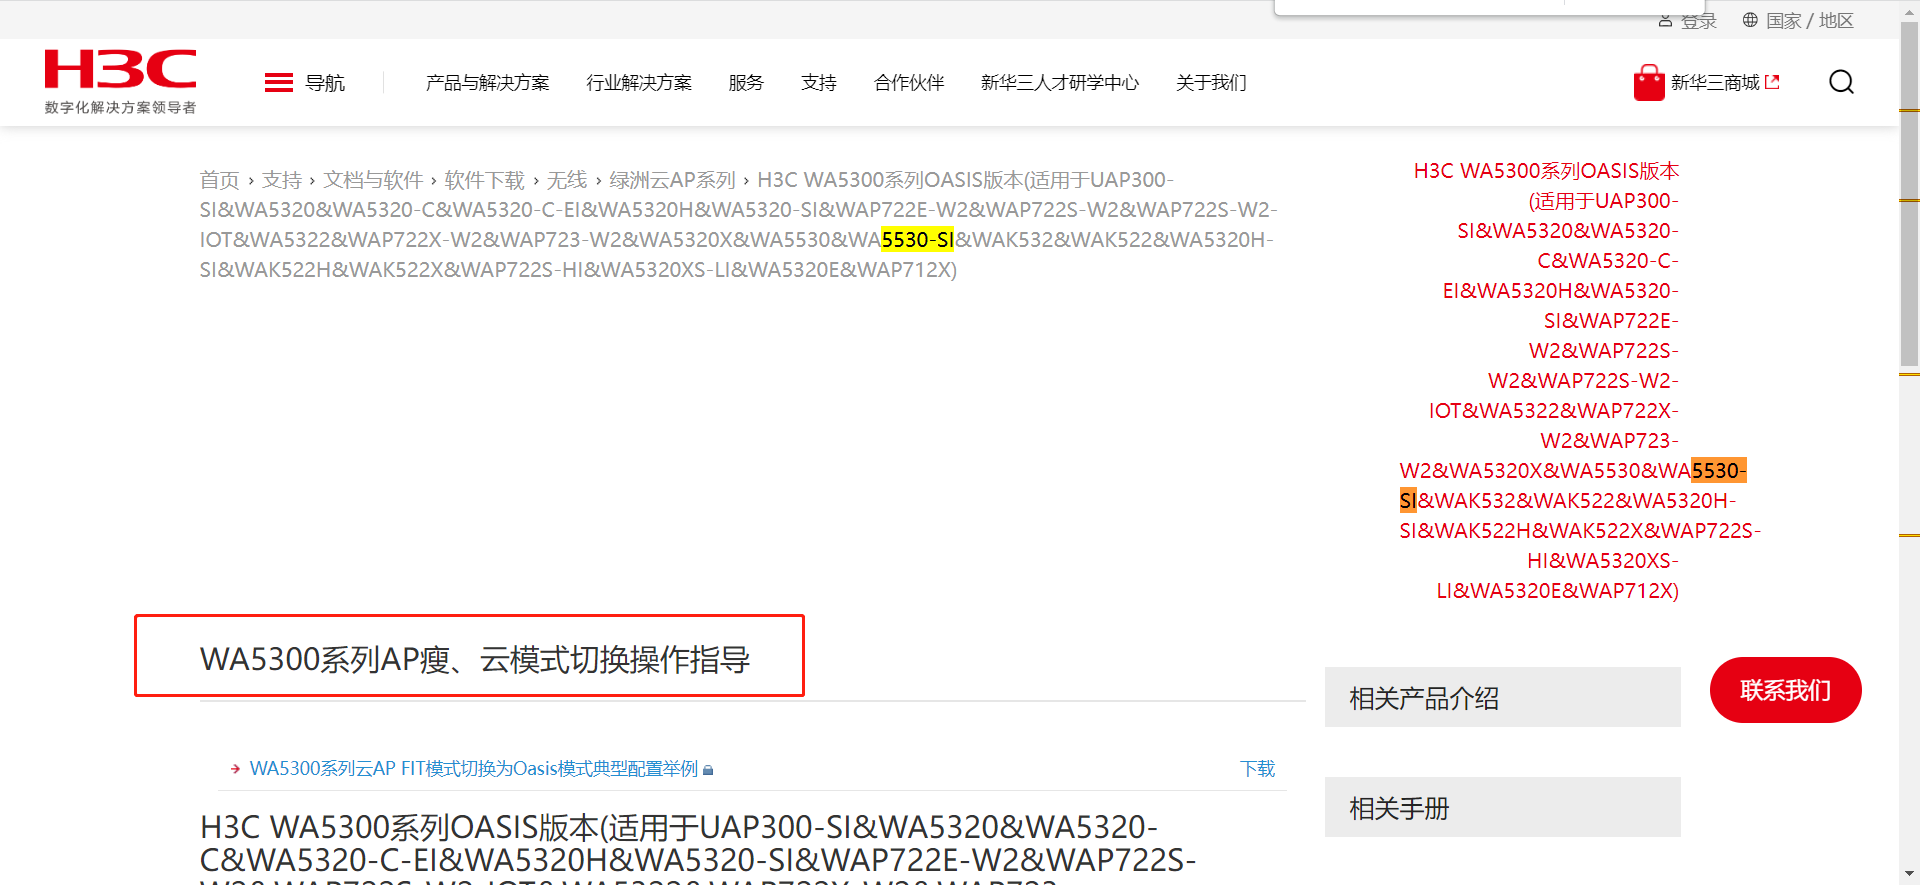Click the 软件下载 breadcrumb link
1920x885 pixels.
click(x=485, y=180)
